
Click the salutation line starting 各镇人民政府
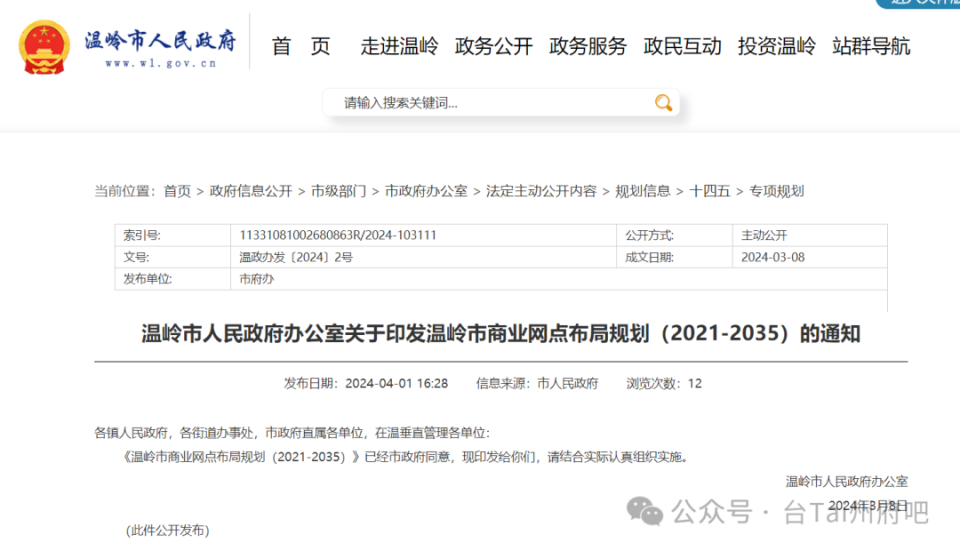click(x=292, y=433)
